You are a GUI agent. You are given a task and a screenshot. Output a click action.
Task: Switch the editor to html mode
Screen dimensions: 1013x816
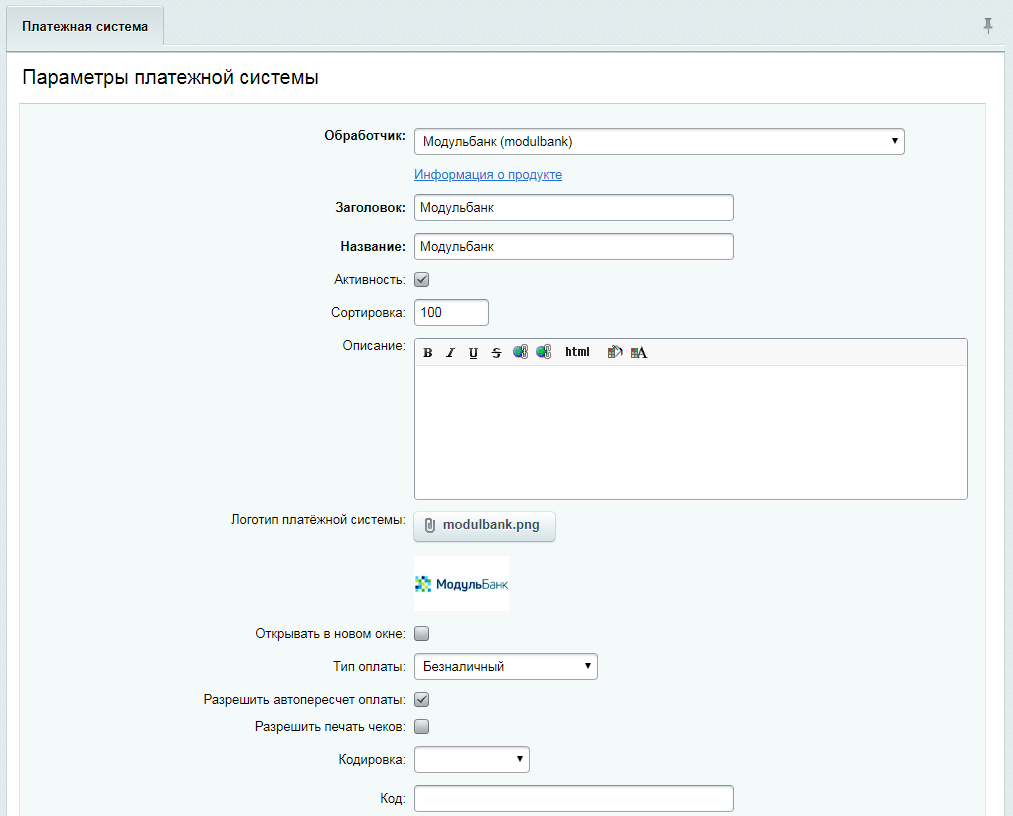tap(577, 352)
